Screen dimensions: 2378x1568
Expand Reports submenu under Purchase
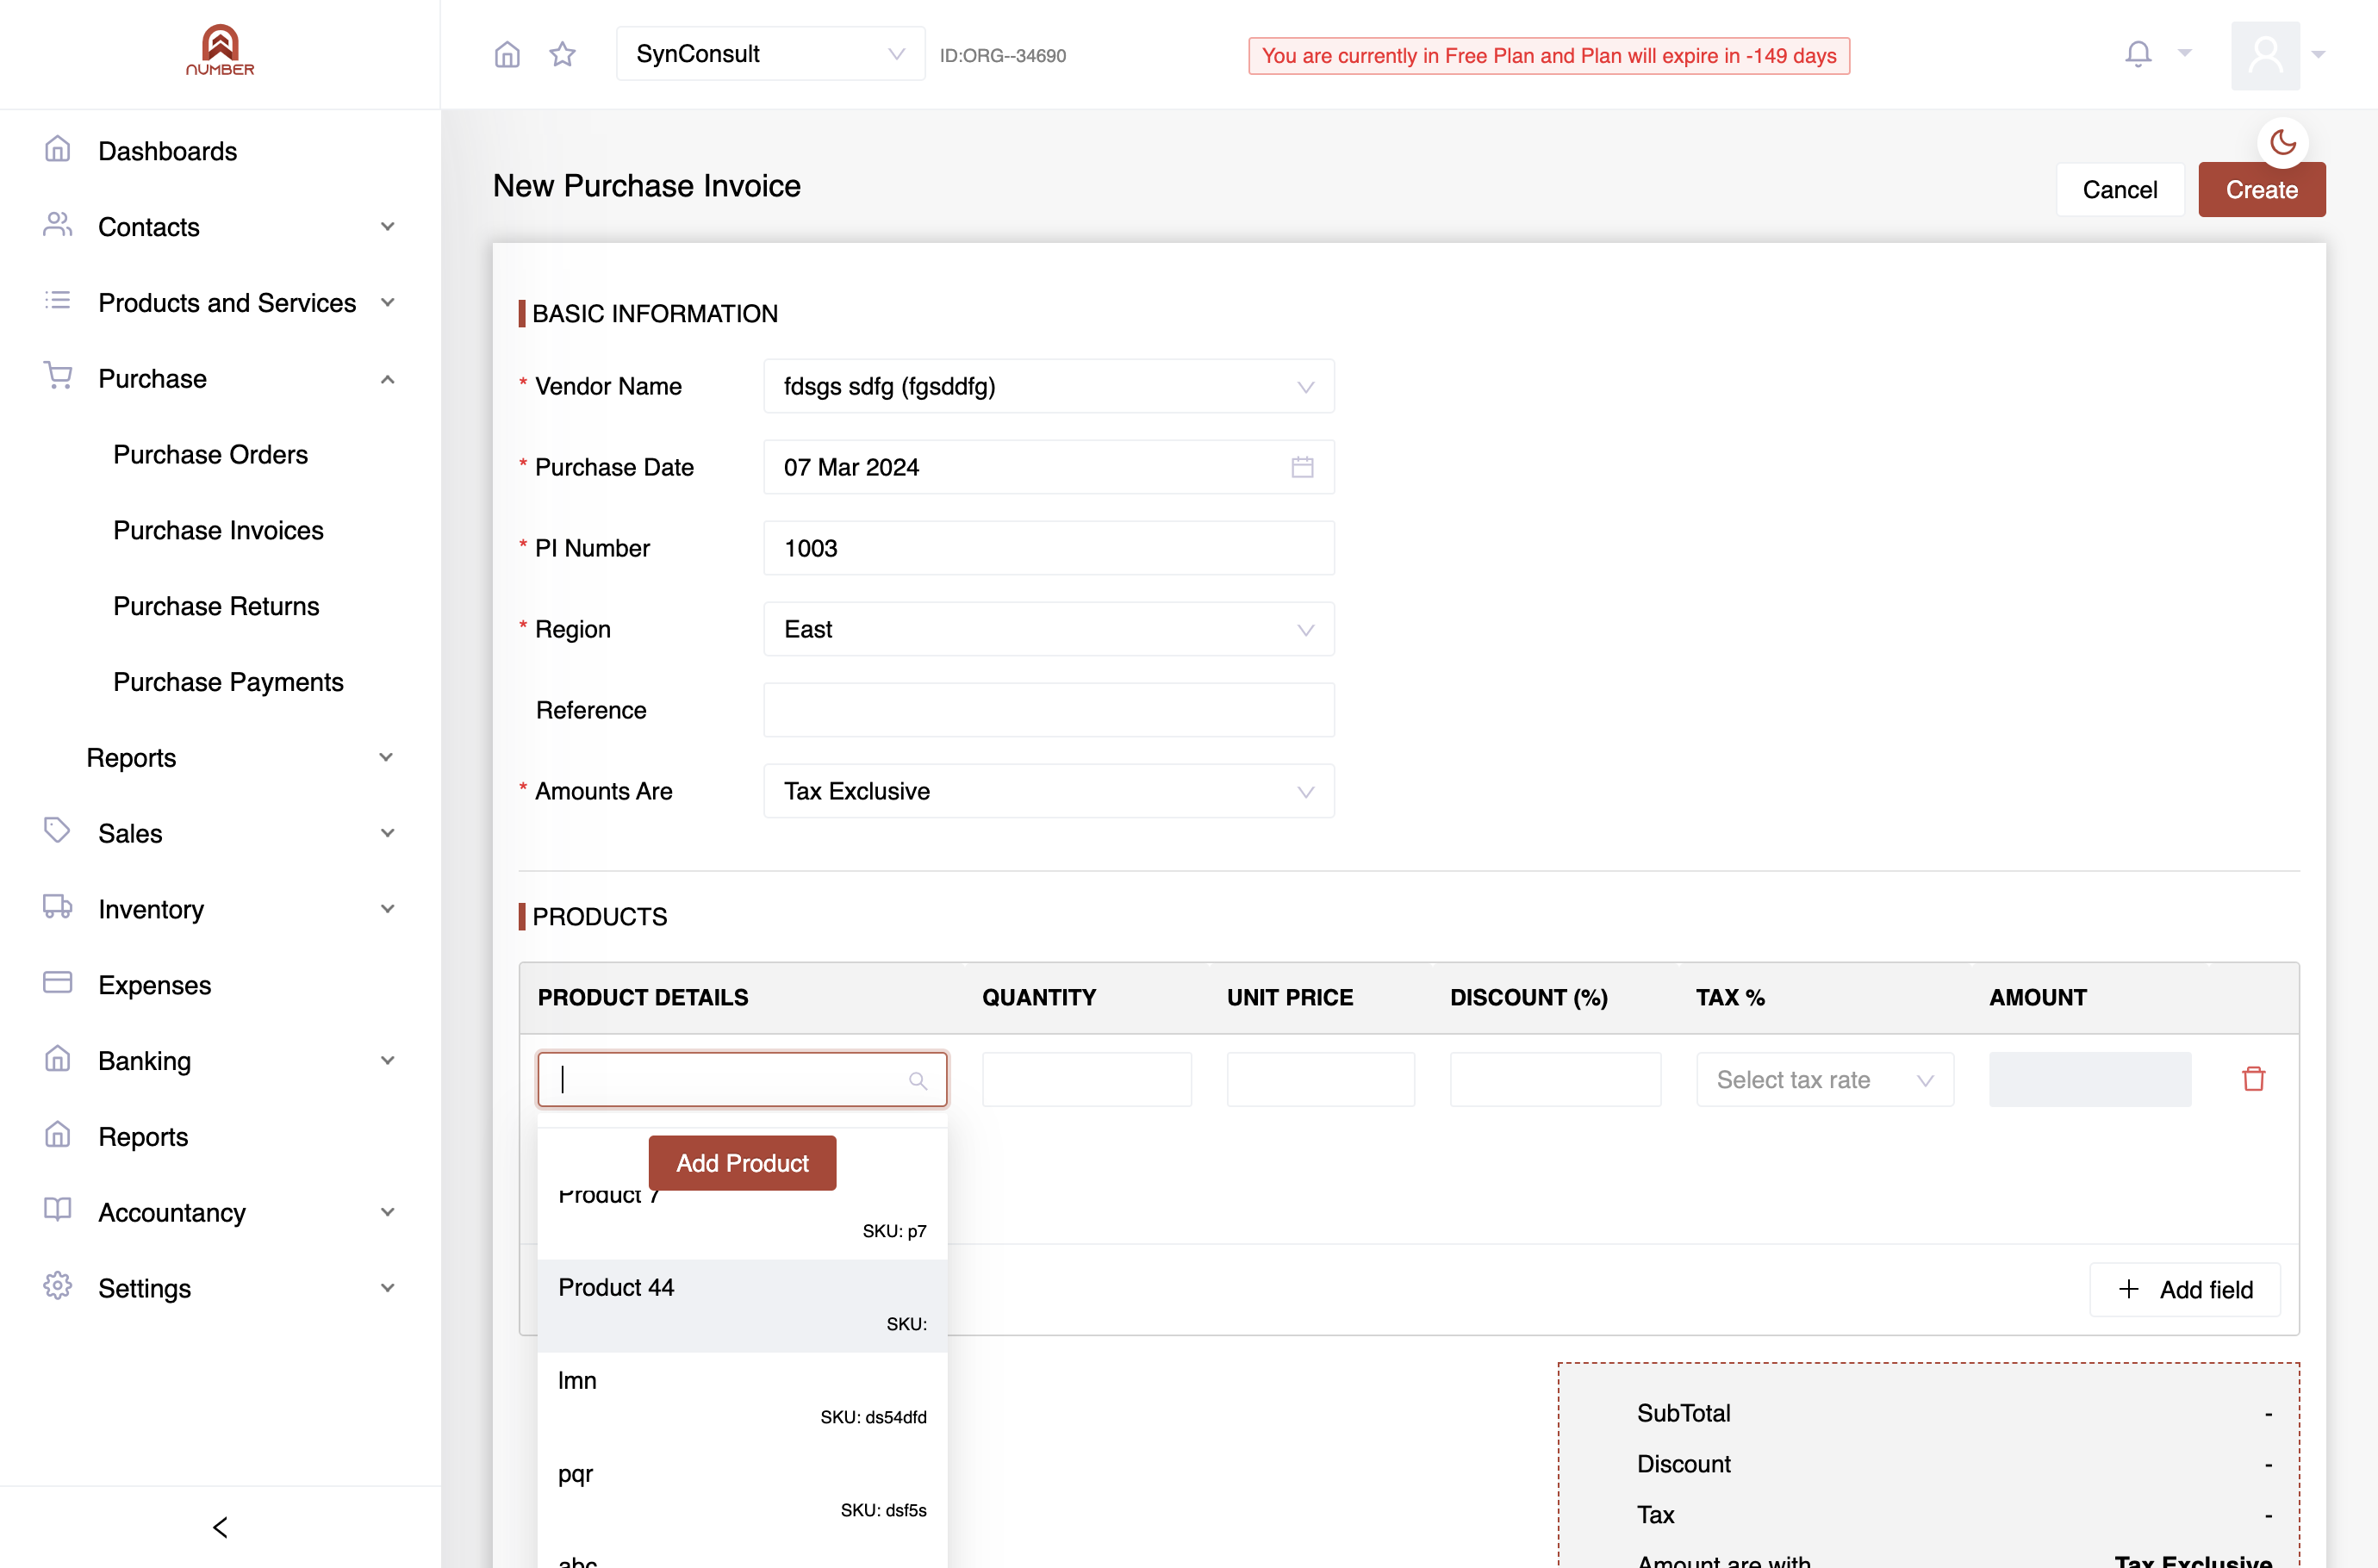point(240,758)
